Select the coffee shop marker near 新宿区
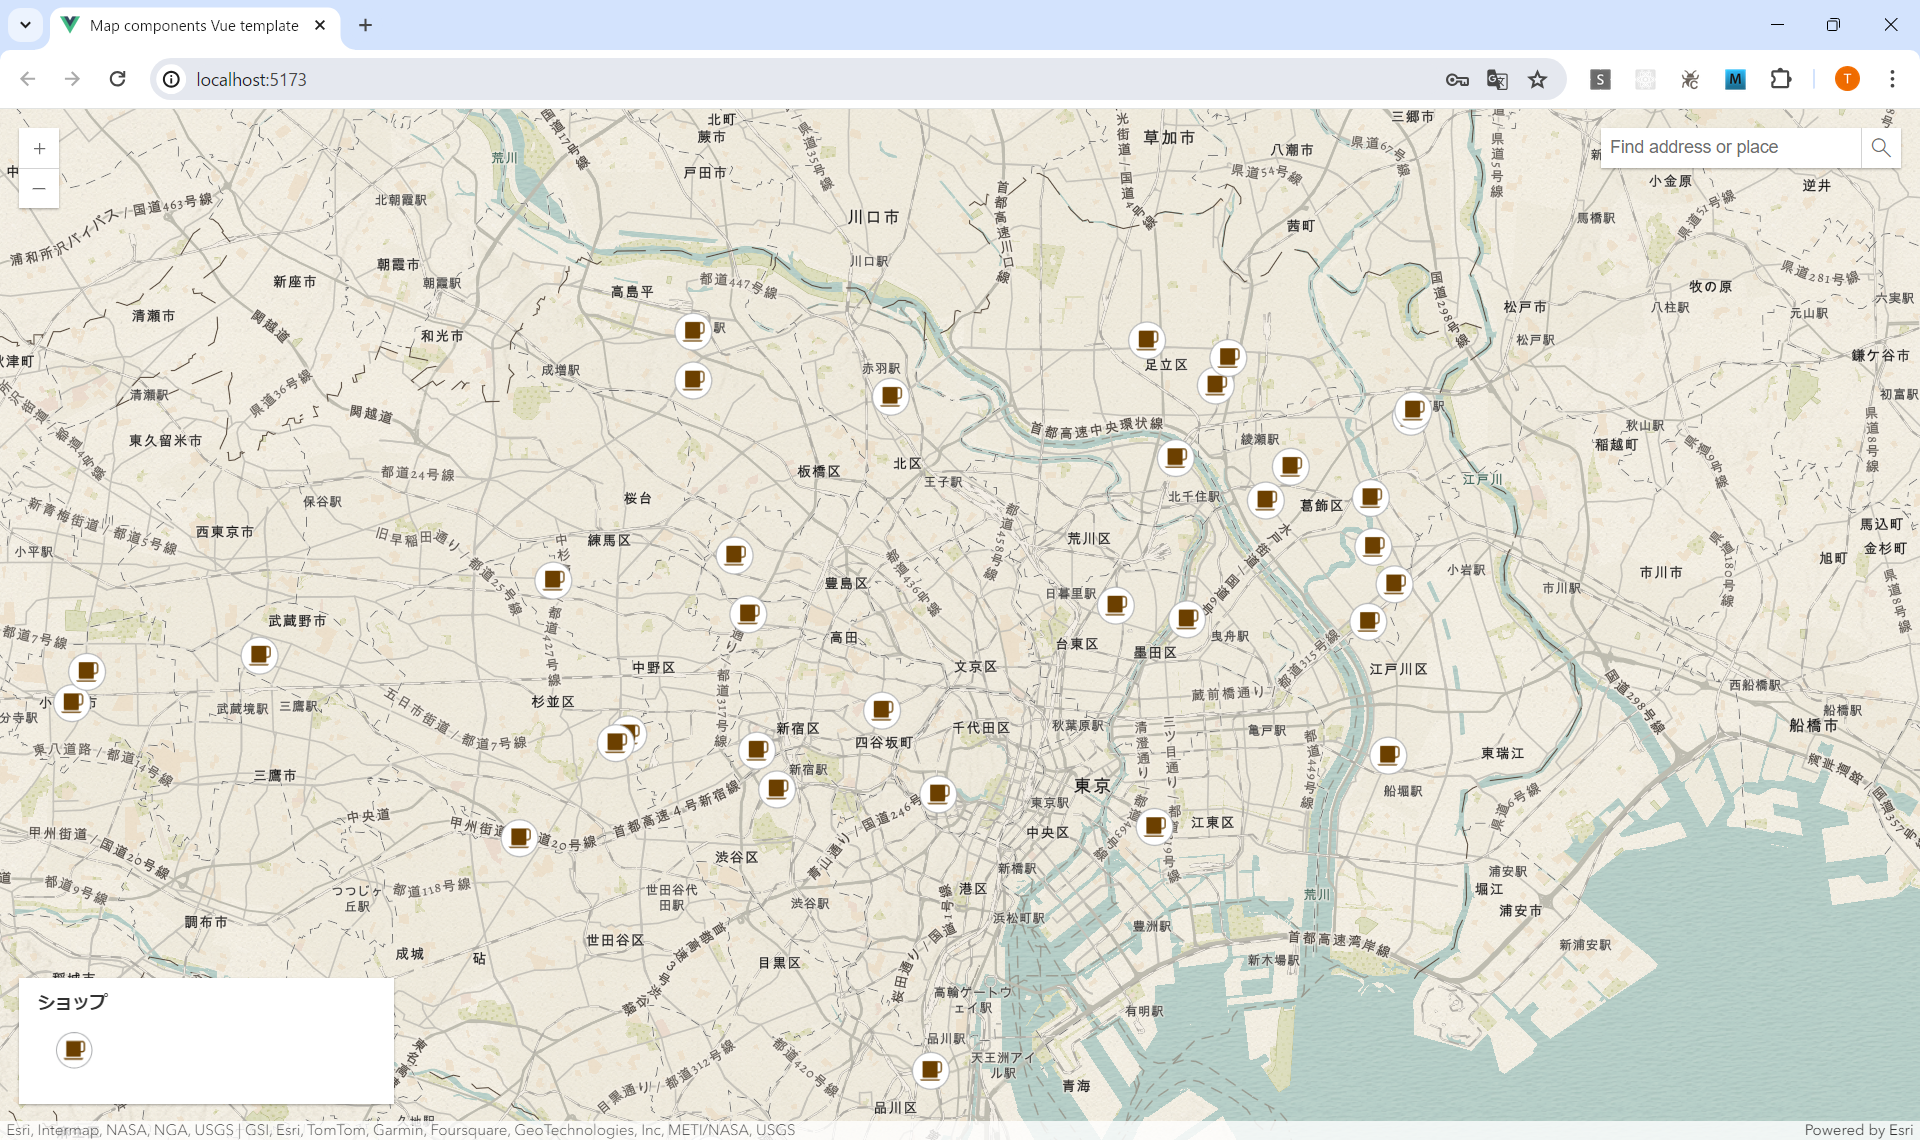Viewport: 1920px width, 1140px height. click(757, 748)
